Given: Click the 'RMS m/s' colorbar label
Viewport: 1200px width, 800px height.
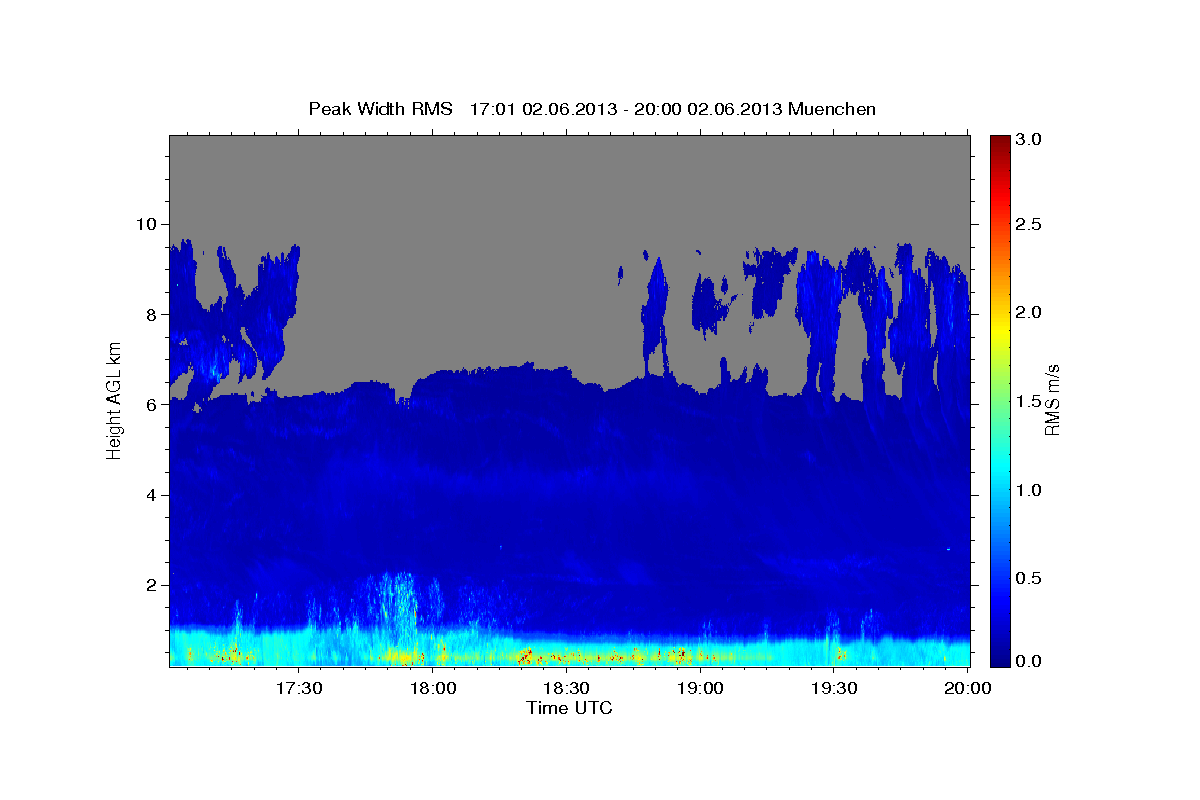Looking at the screenshot, I should (1052, 400).
